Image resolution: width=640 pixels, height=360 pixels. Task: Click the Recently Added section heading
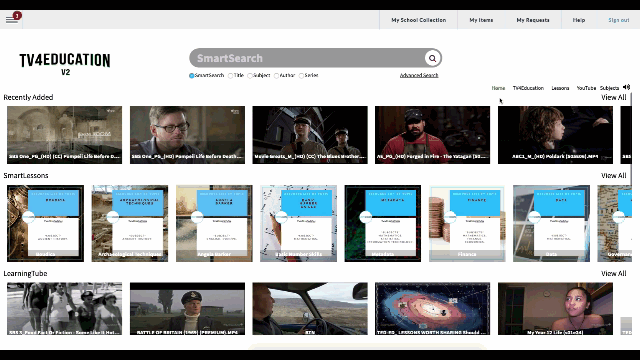click(28, 98)
